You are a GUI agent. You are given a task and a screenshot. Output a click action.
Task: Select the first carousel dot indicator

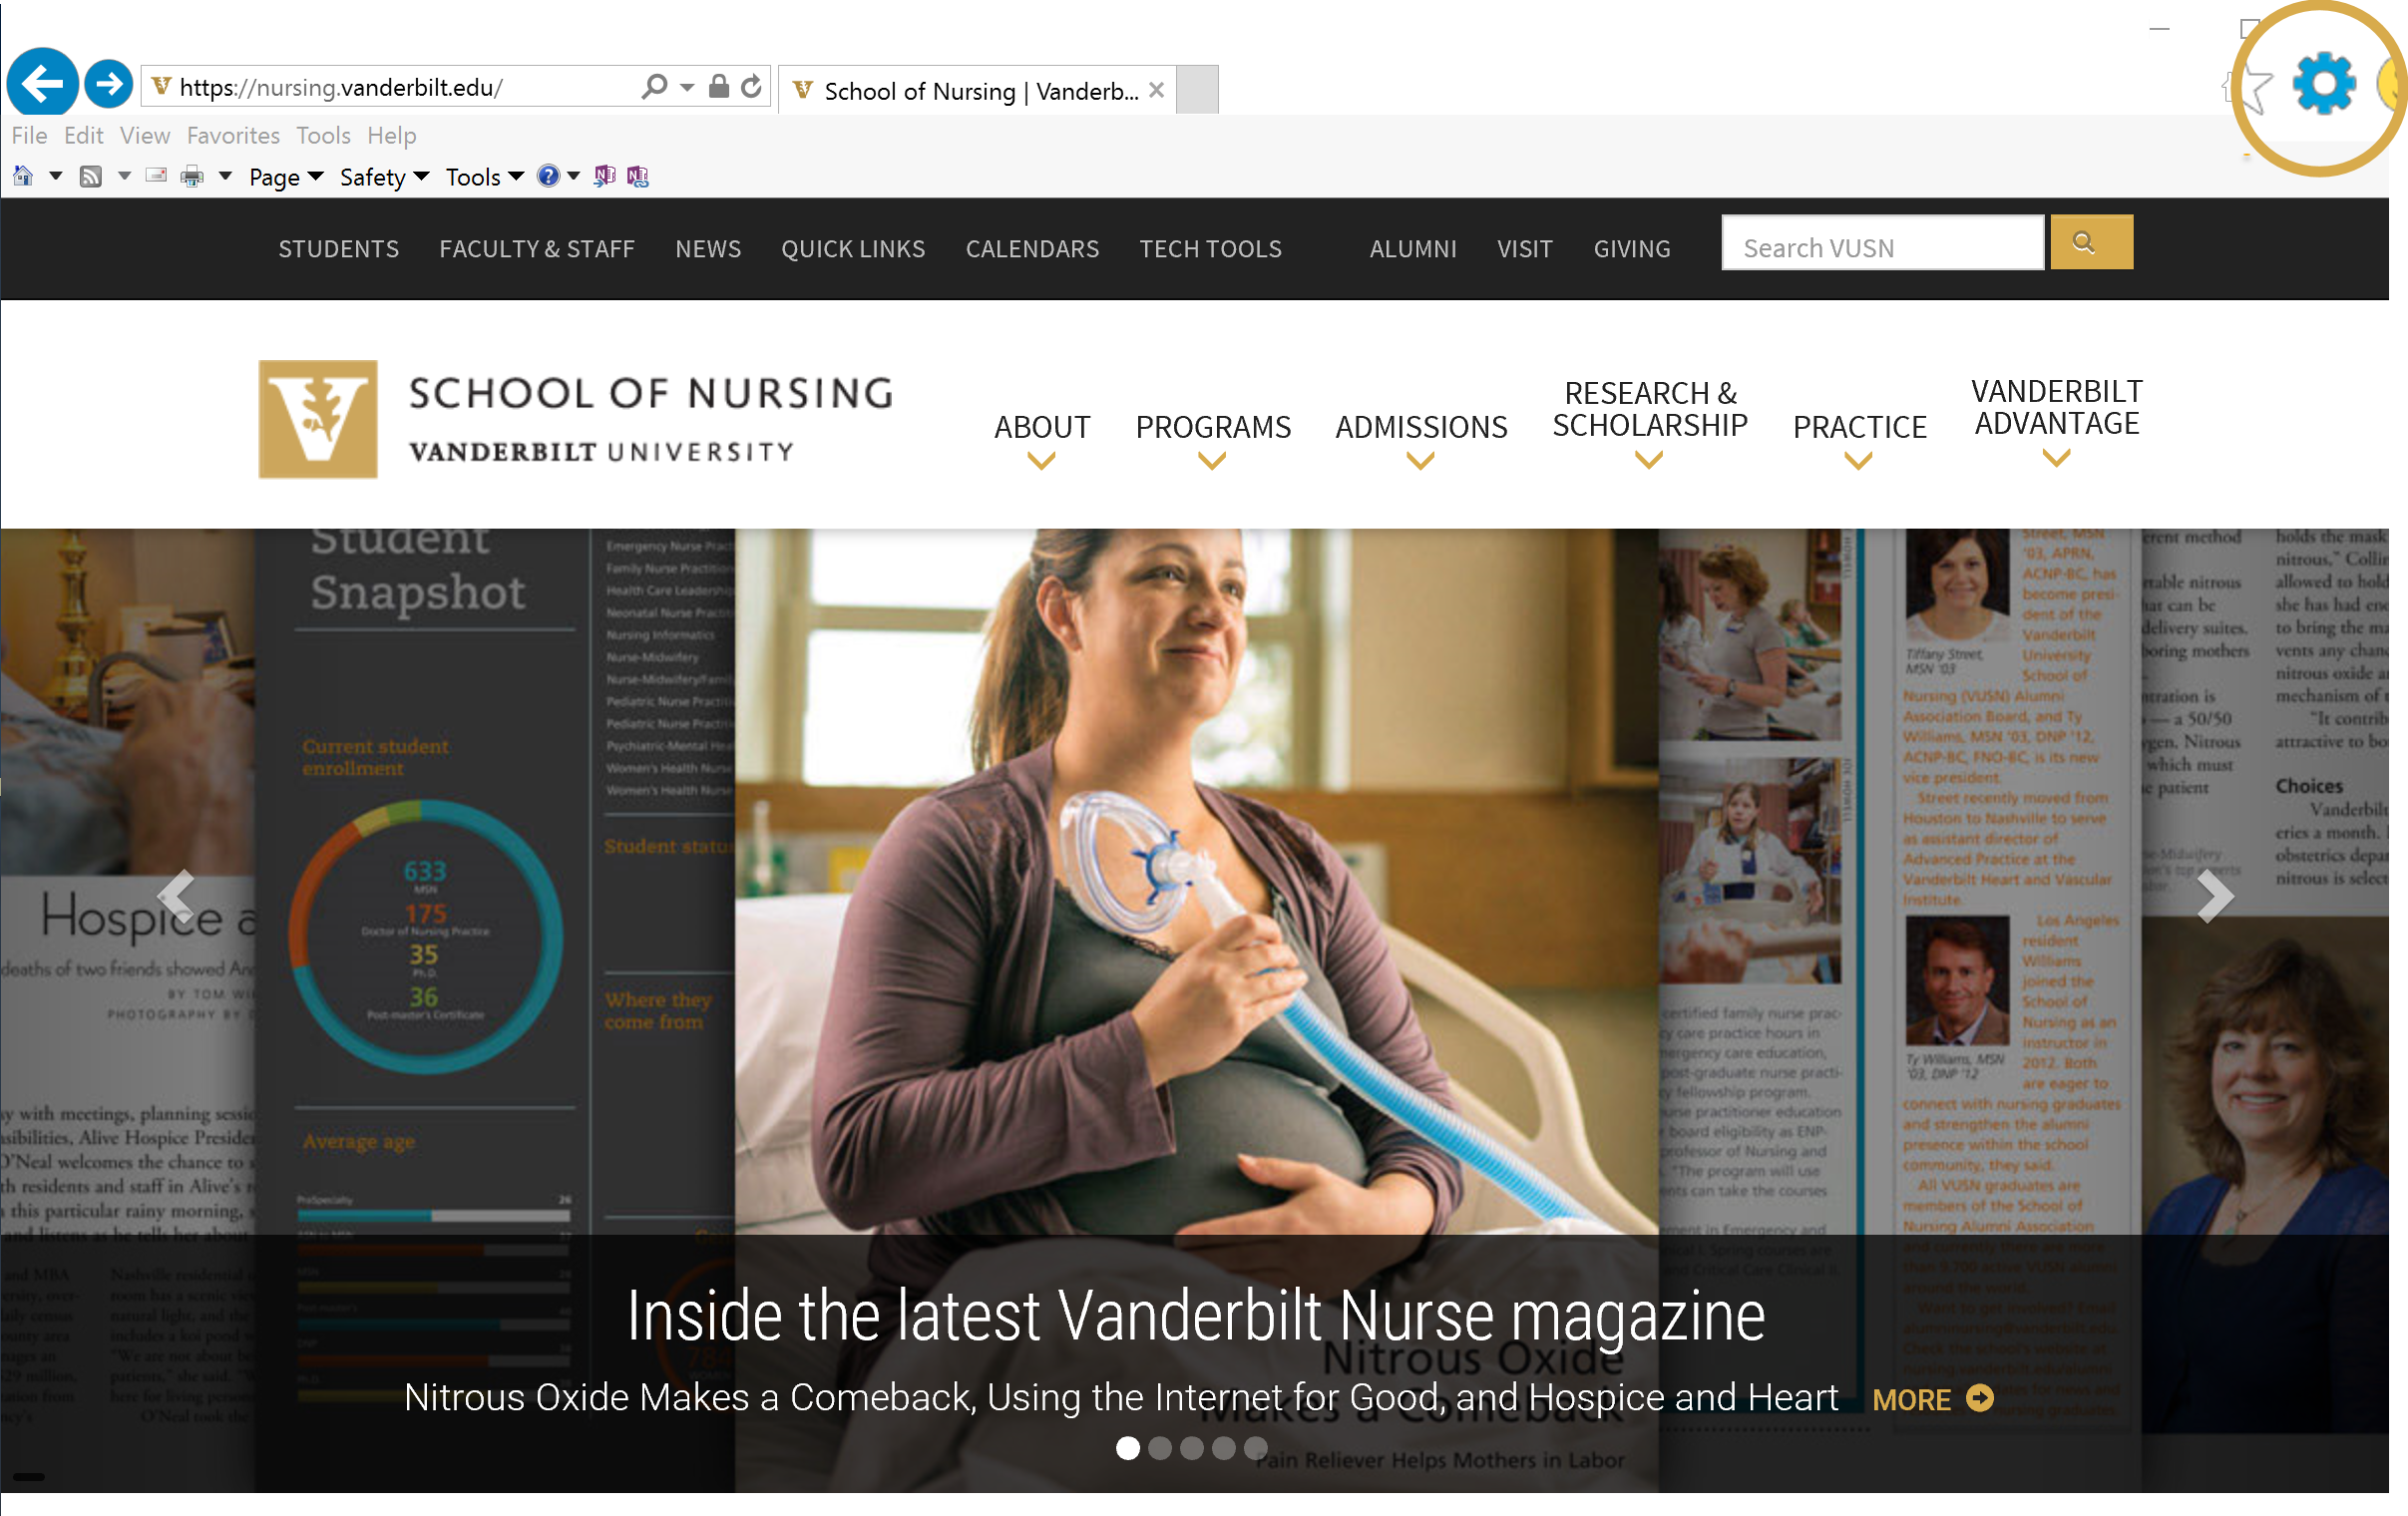[x=1127, y=1448]
